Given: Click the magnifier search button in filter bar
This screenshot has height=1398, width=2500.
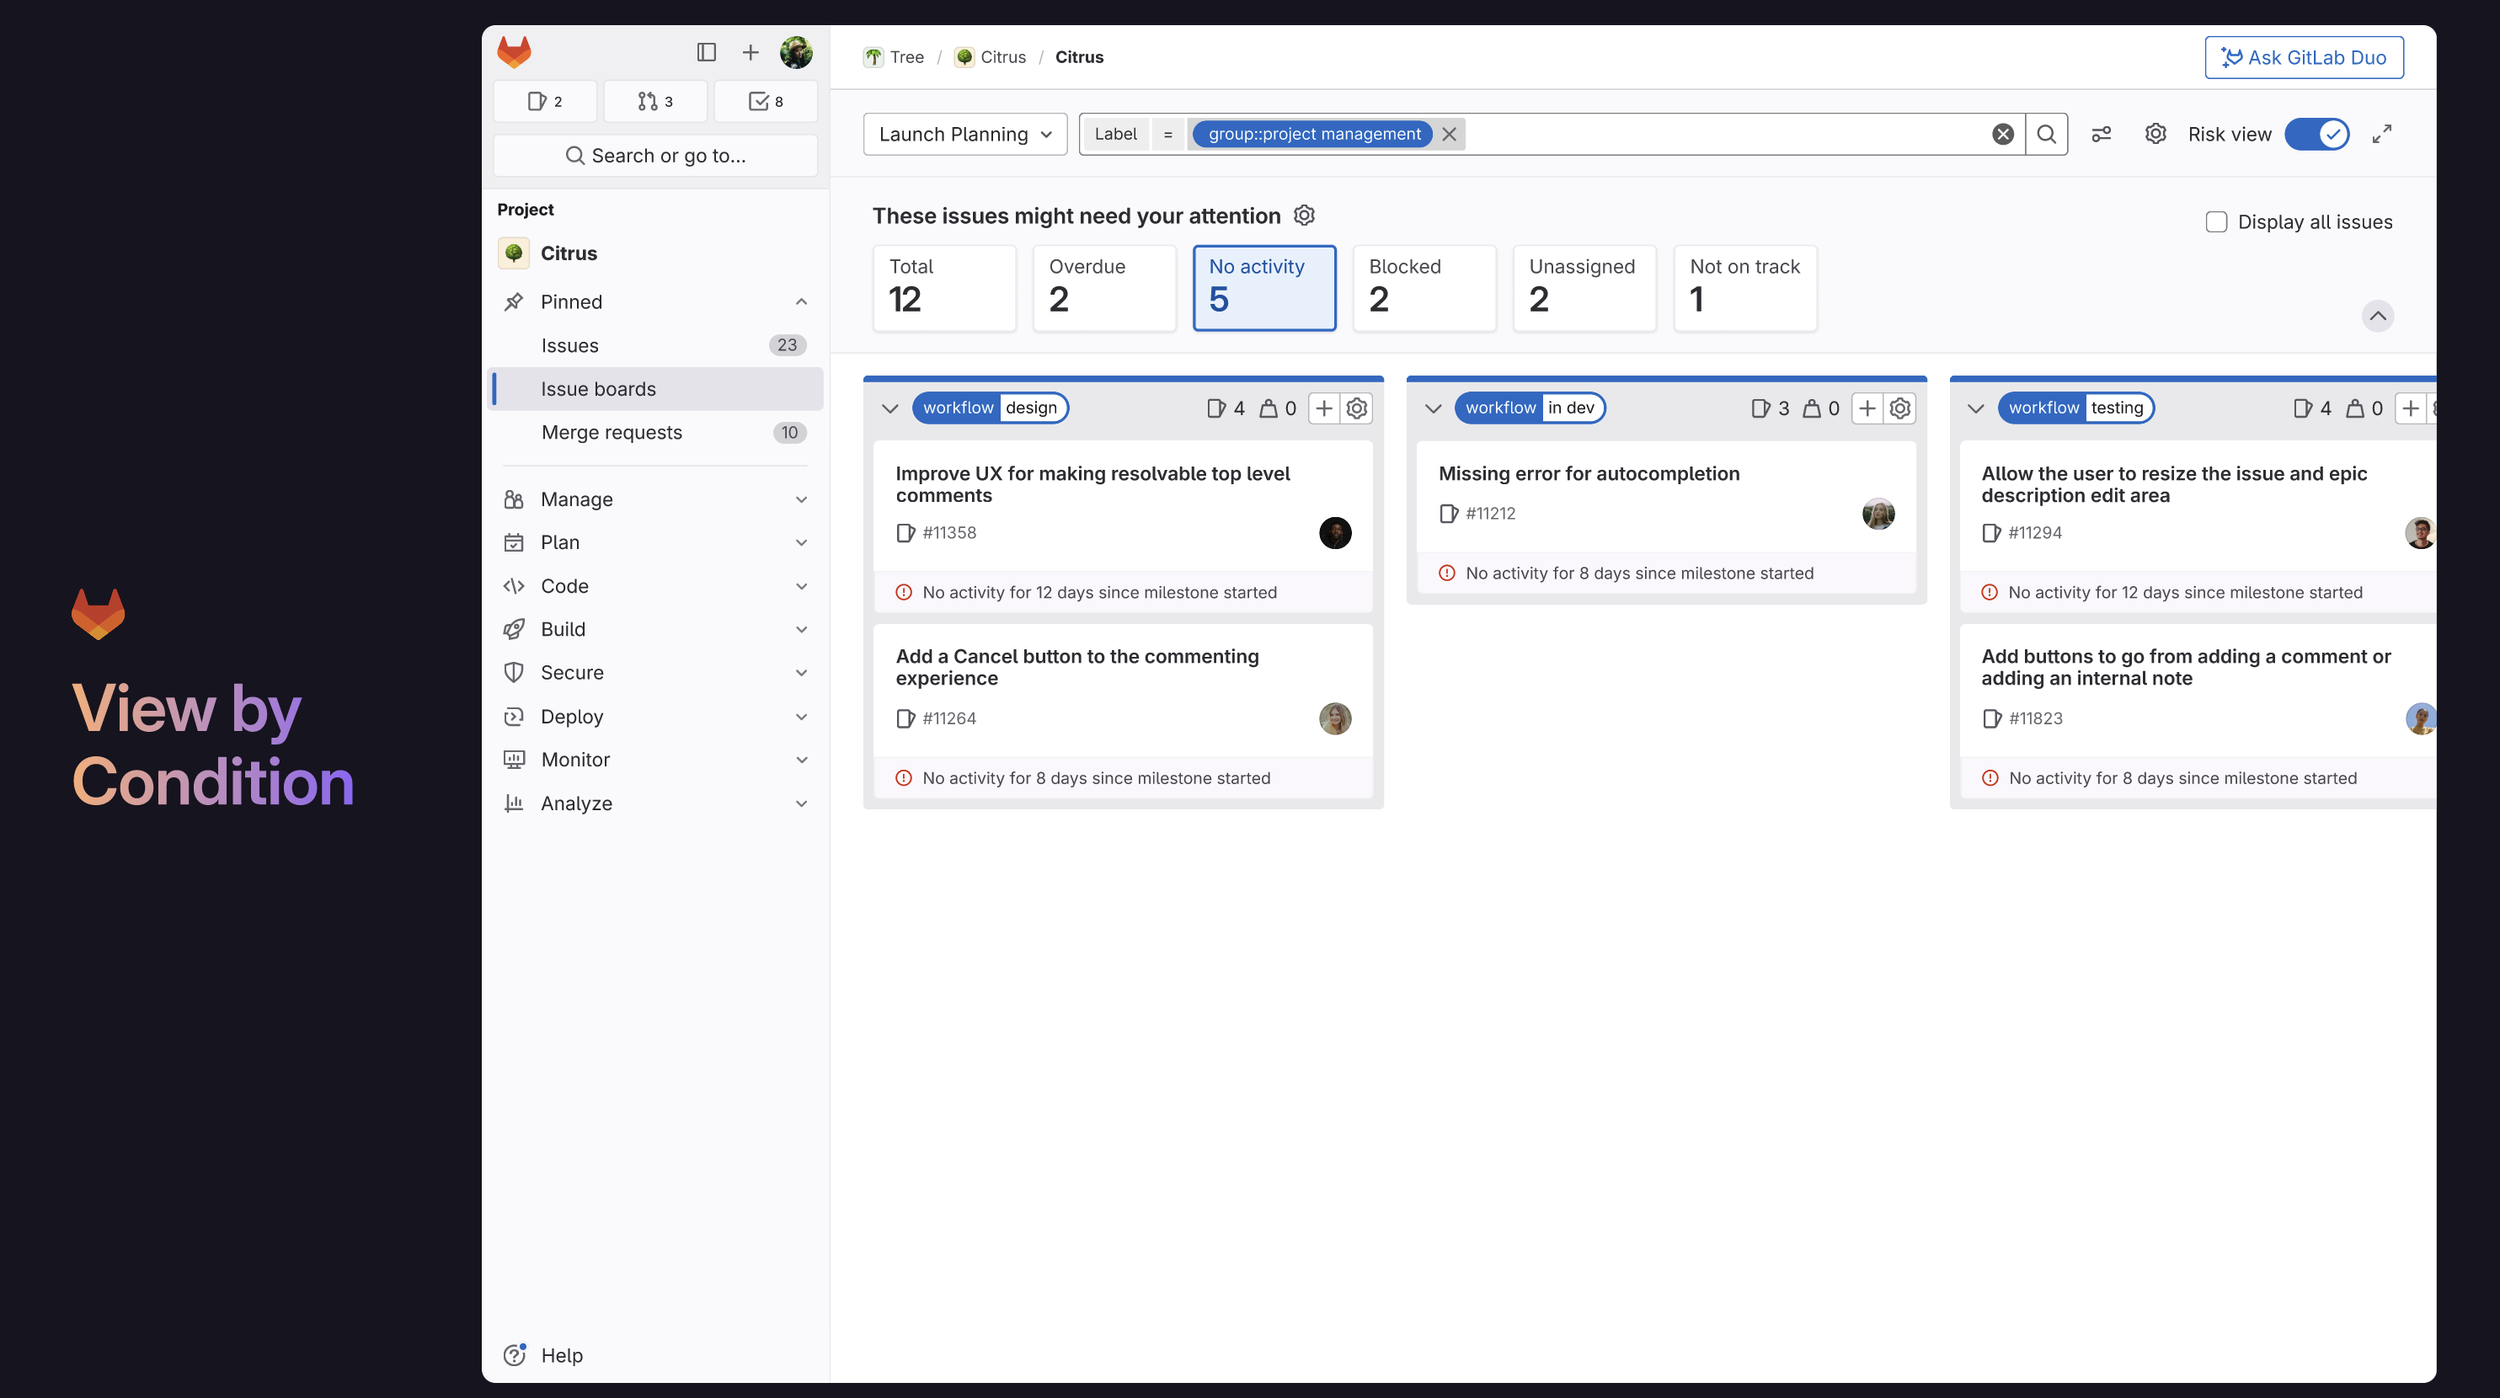Looking at the screenshot, I should click(2046, 134).
